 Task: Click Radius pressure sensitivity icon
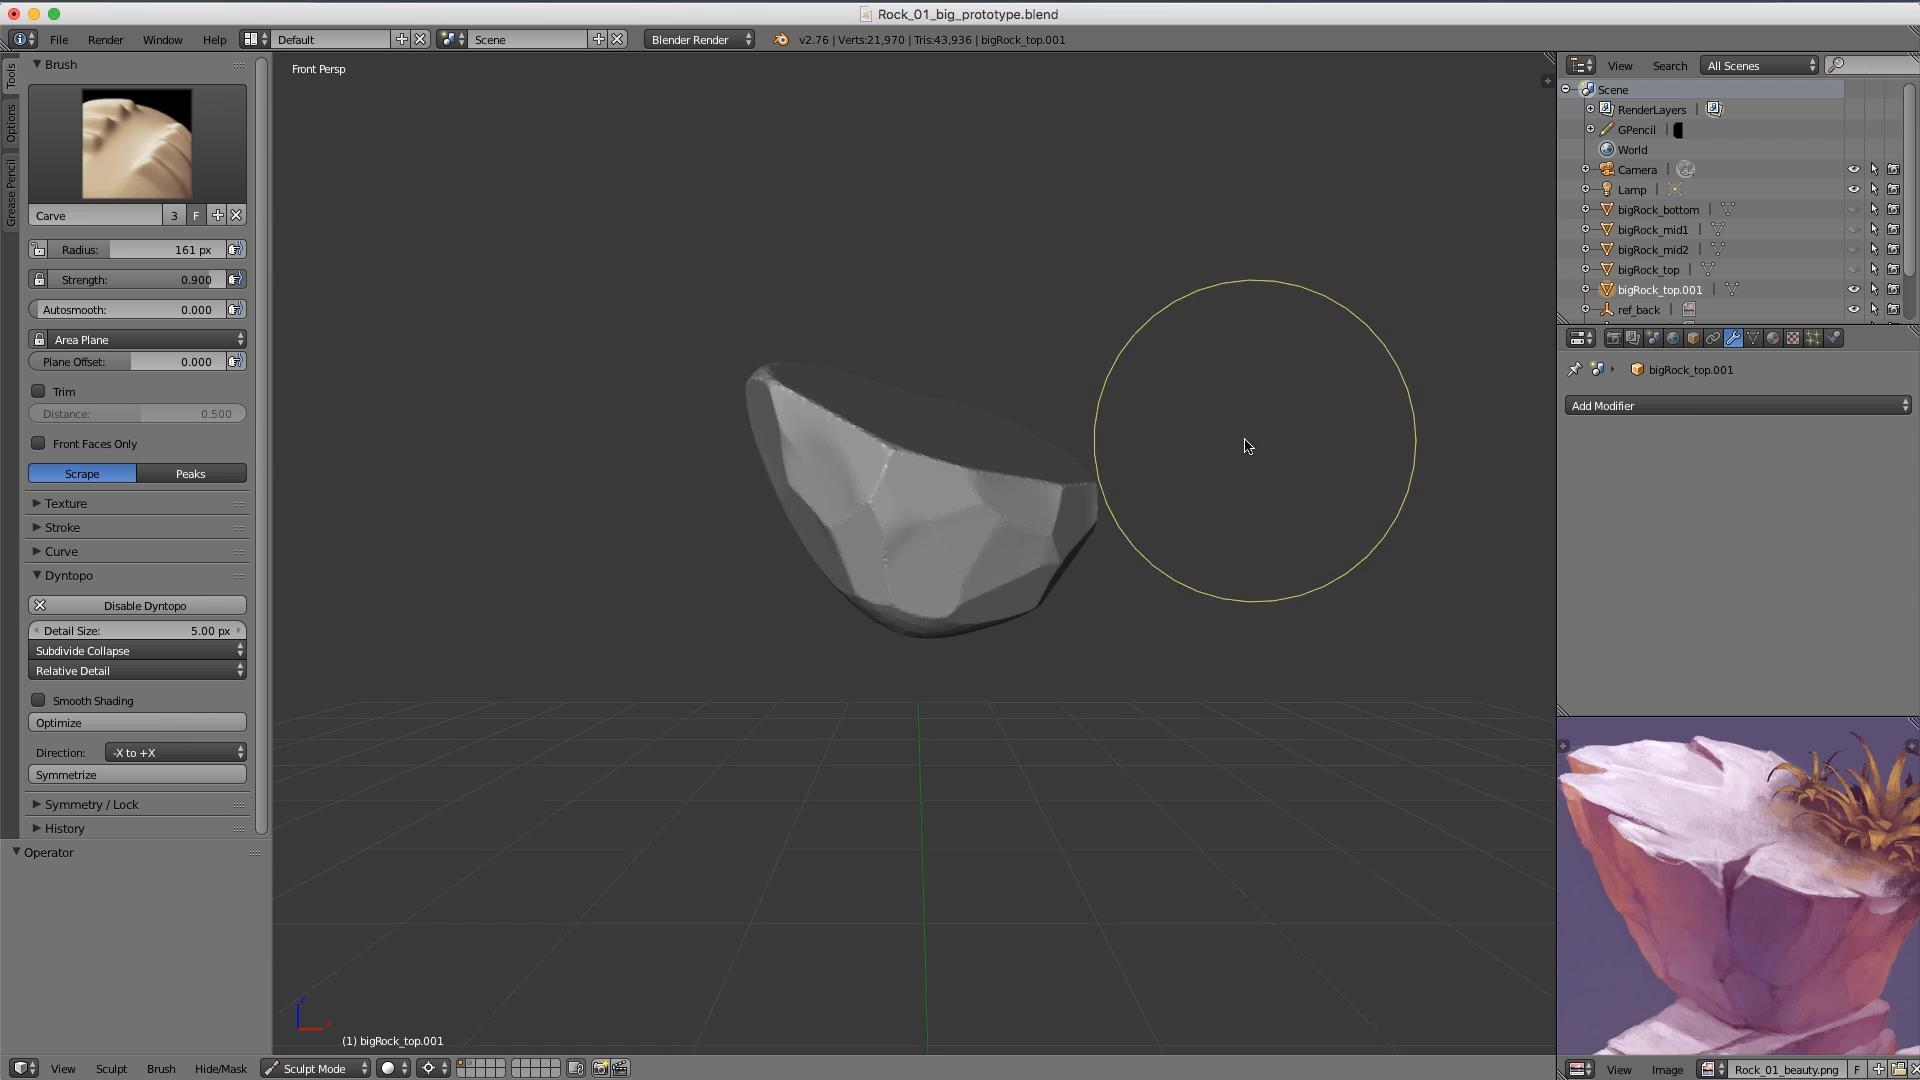235,250
